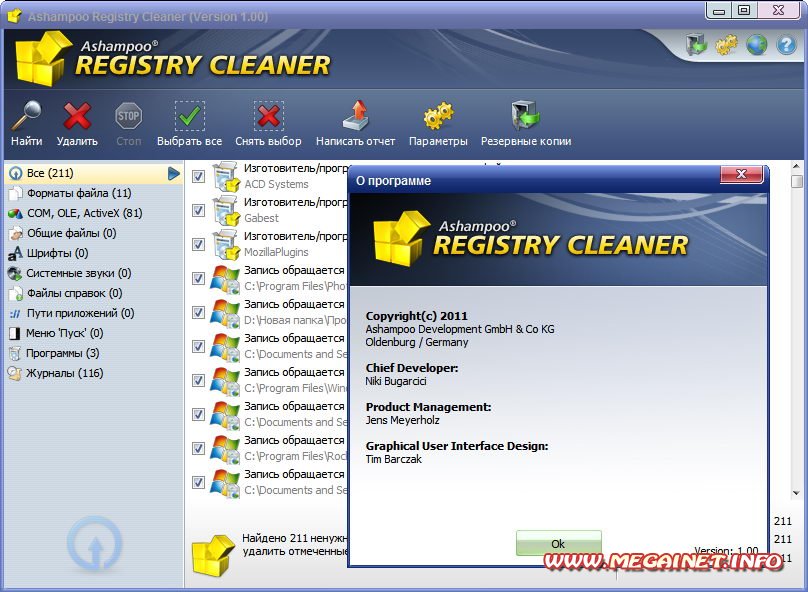Click Tim Barczak name in dialog
Image resolution: width=808 pixels, height=592 pixels.
pos(394,460)
